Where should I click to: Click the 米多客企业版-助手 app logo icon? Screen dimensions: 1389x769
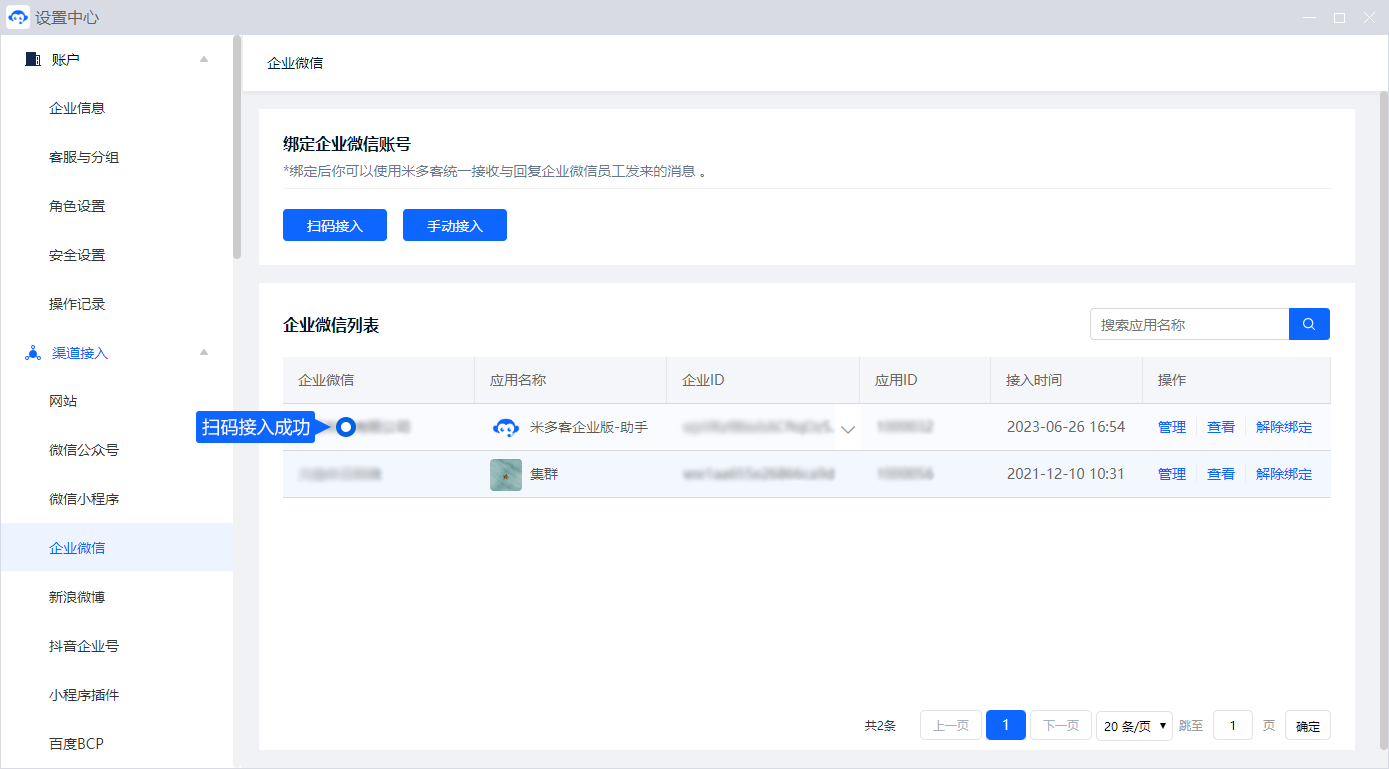click(506, 428)
